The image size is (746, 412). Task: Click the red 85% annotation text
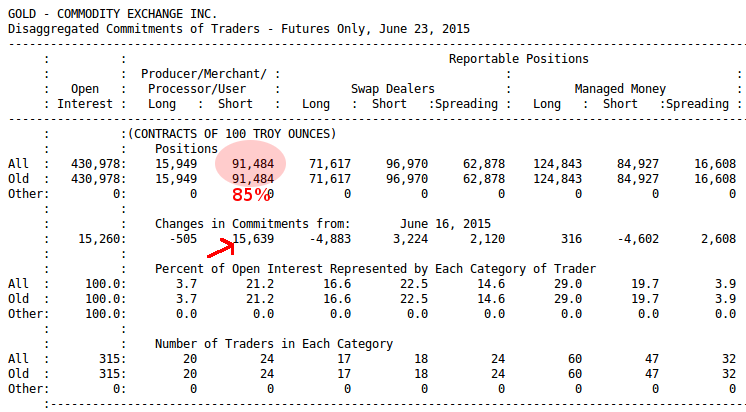[x=252, y=195]
